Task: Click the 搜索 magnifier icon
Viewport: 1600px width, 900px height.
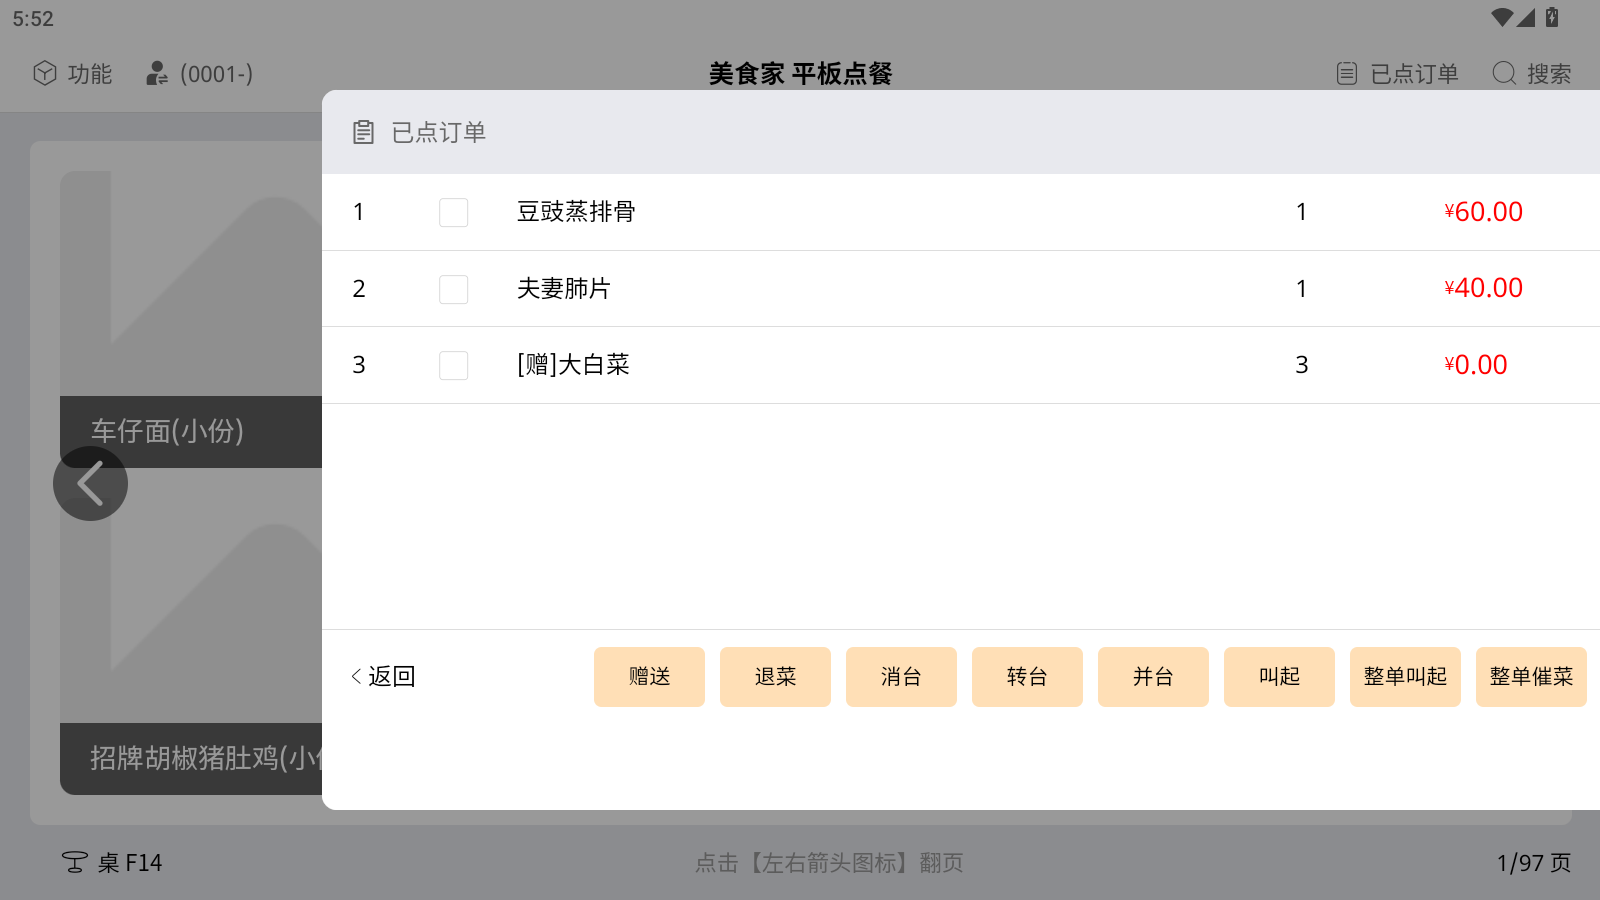Action: click(x=1504, y=73)
